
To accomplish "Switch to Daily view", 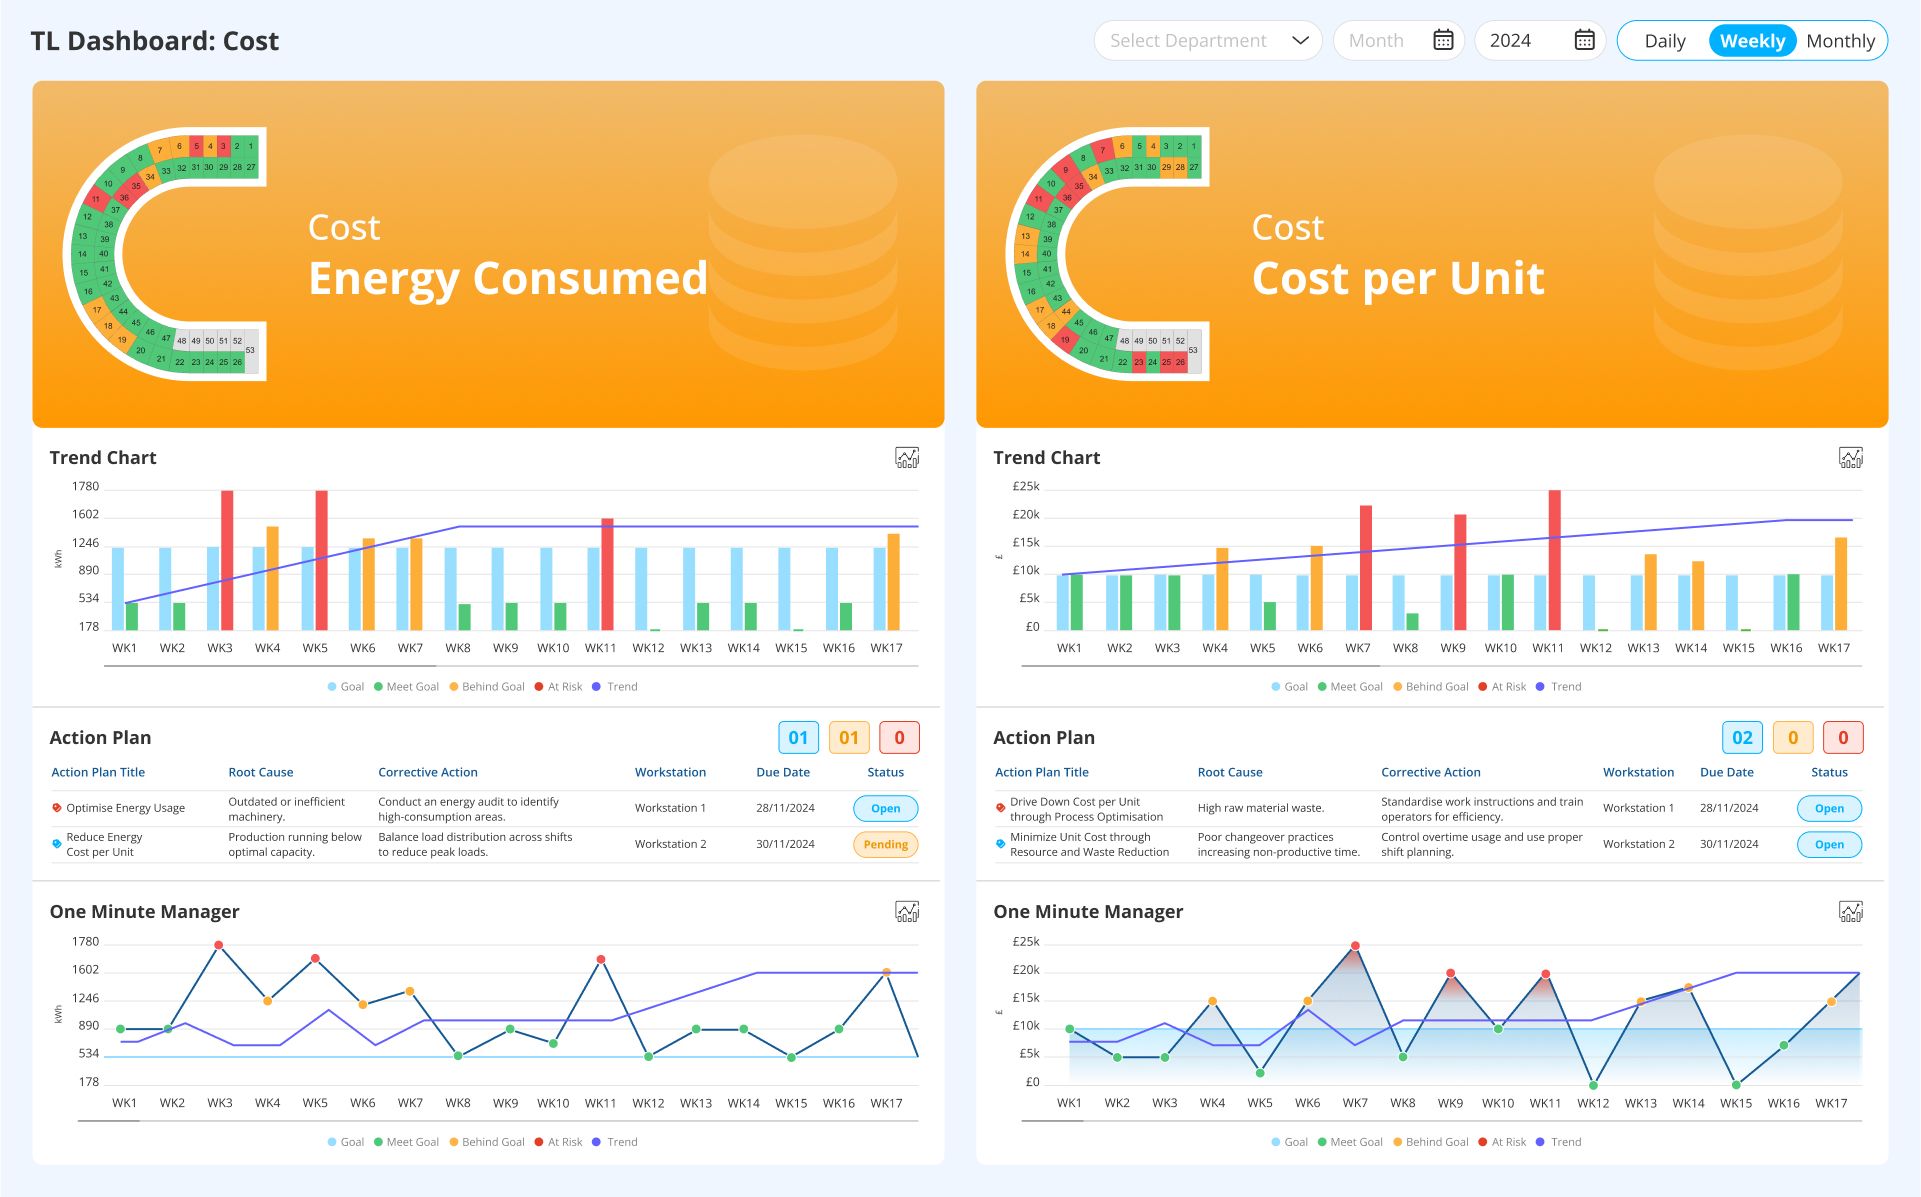I will tap(1664, 40).
